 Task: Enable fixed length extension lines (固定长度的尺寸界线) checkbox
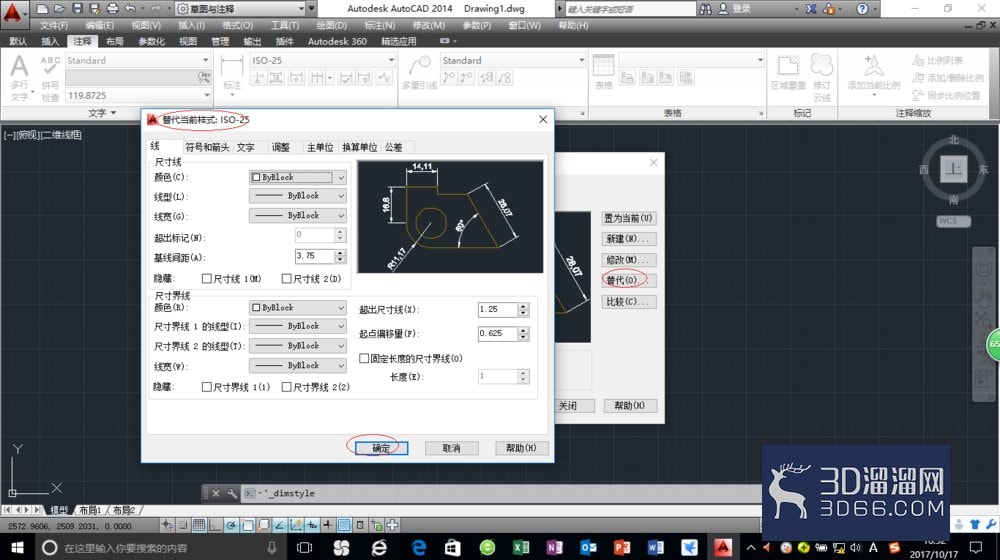click(364, 358)
